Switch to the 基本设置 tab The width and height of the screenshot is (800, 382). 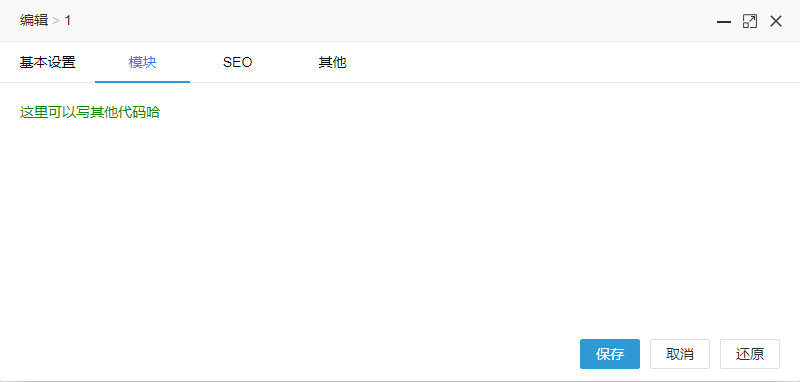point(47,62)
